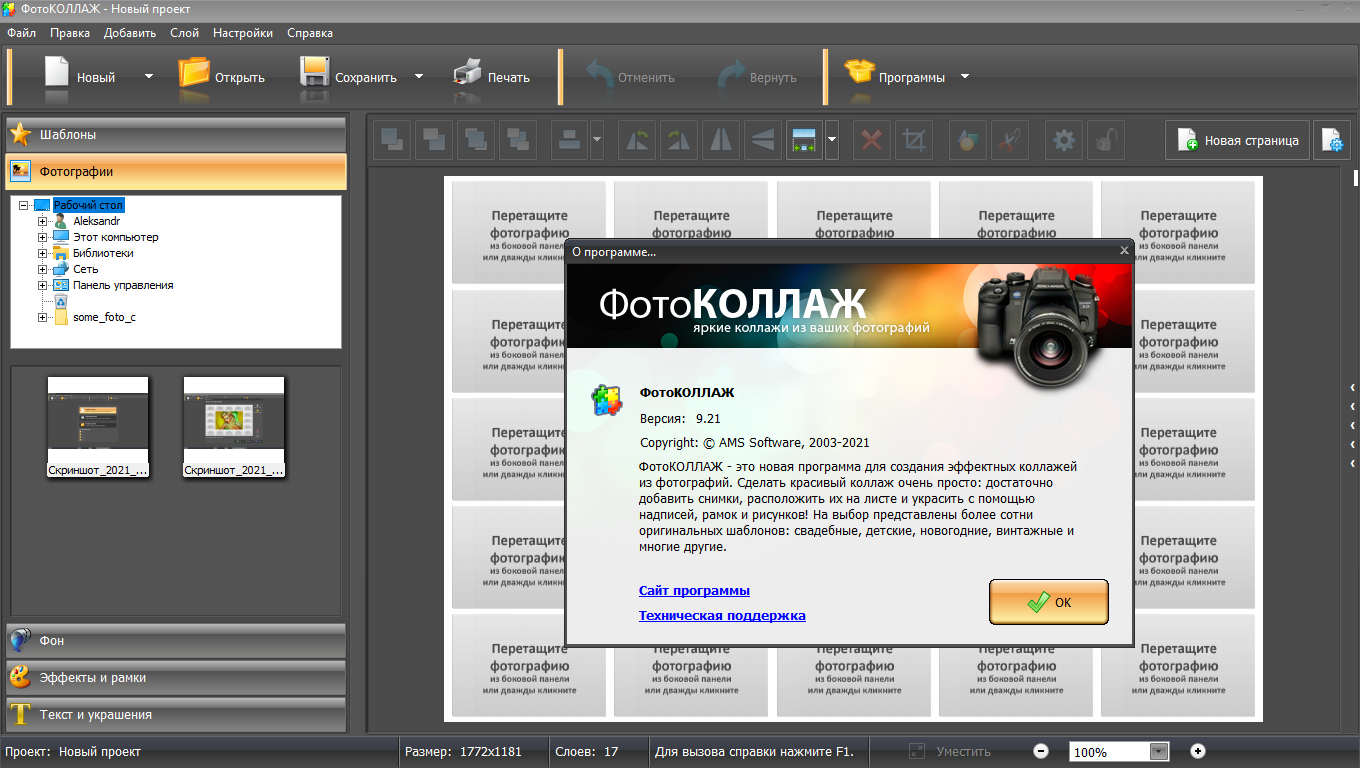Click the flip horizontally icon
The height and width of the screenshot is (768, 1360).
pyautogui.click(x=720, y=140)
